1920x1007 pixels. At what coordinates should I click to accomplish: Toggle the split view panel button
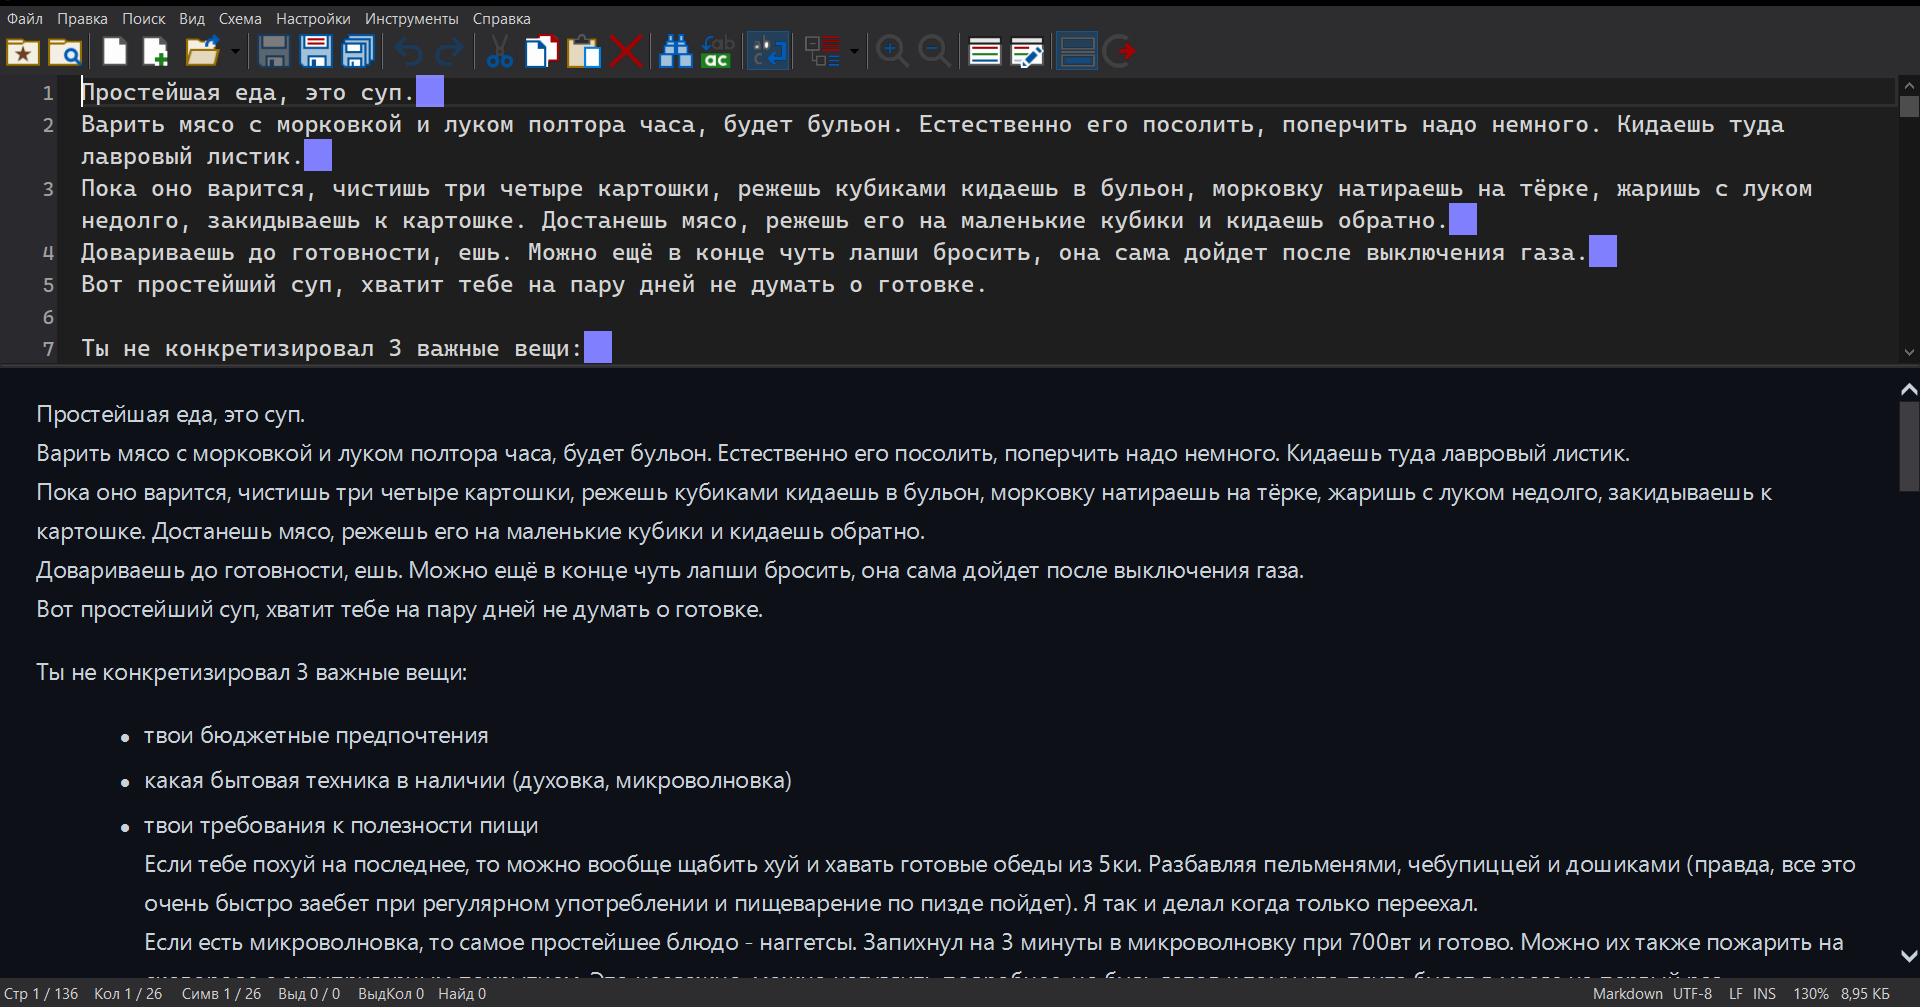point(1077,52)
